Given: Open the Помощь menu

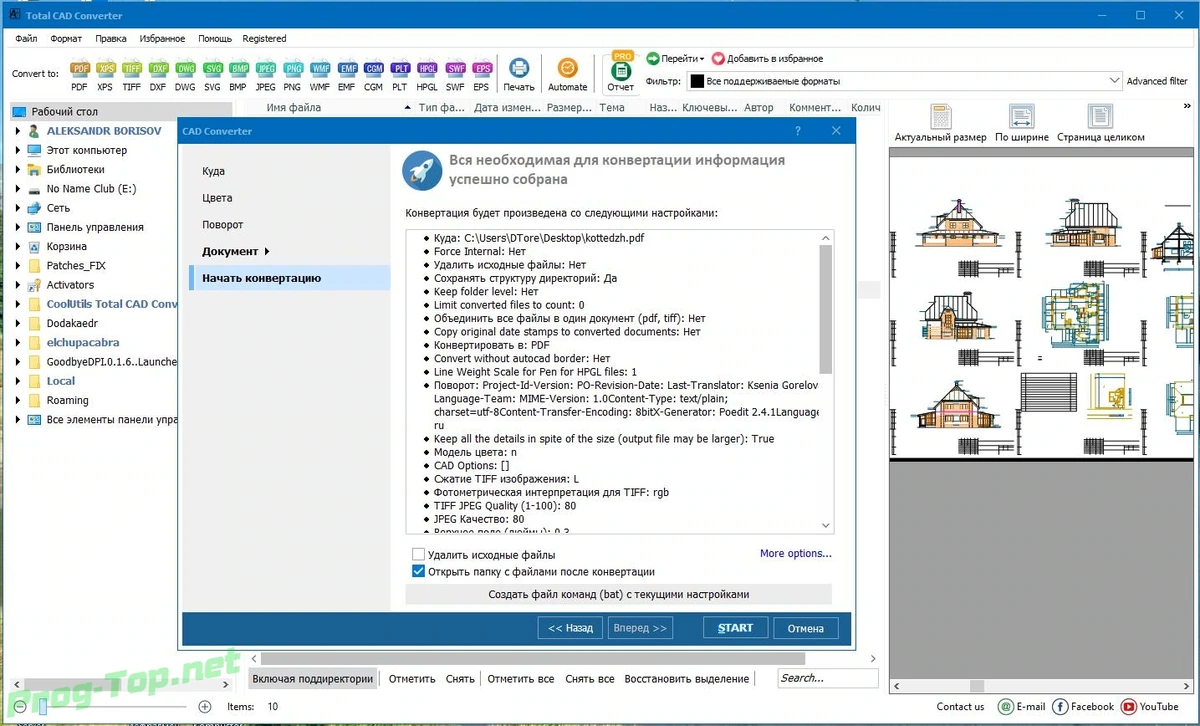Looking at the screenshot, I should coord(215,38).
